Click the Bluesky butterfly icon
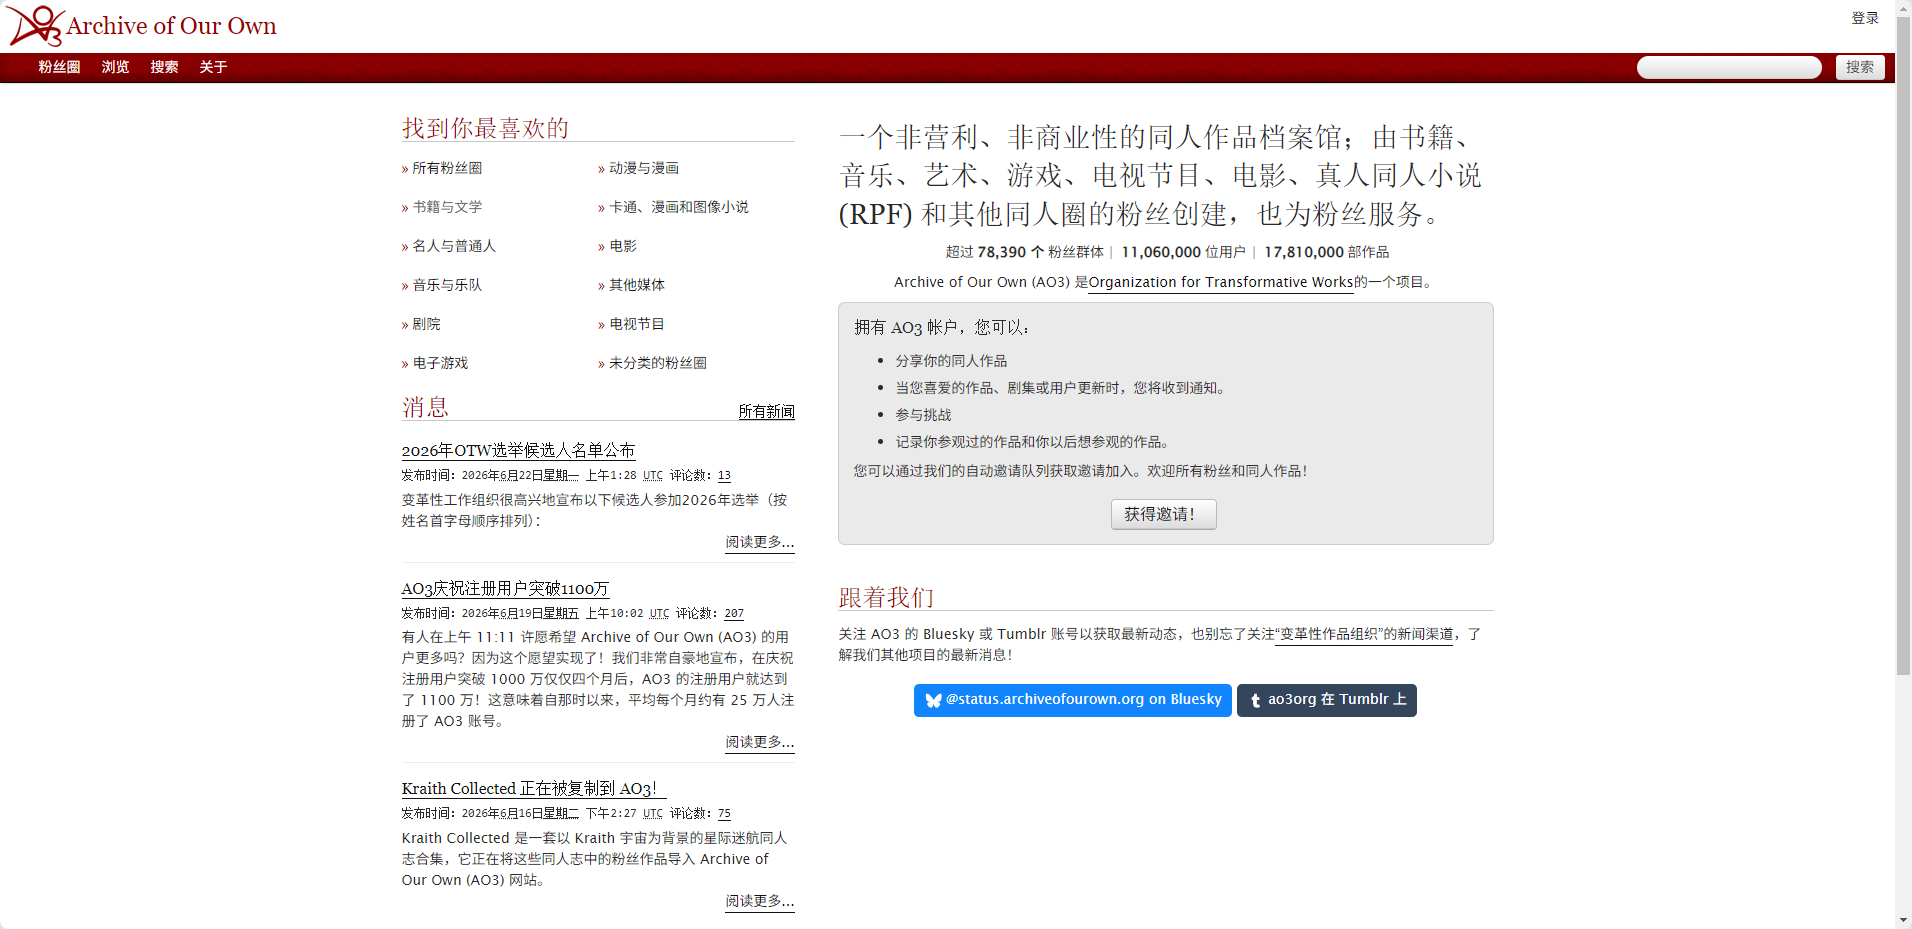 click(x=933, y=700)
